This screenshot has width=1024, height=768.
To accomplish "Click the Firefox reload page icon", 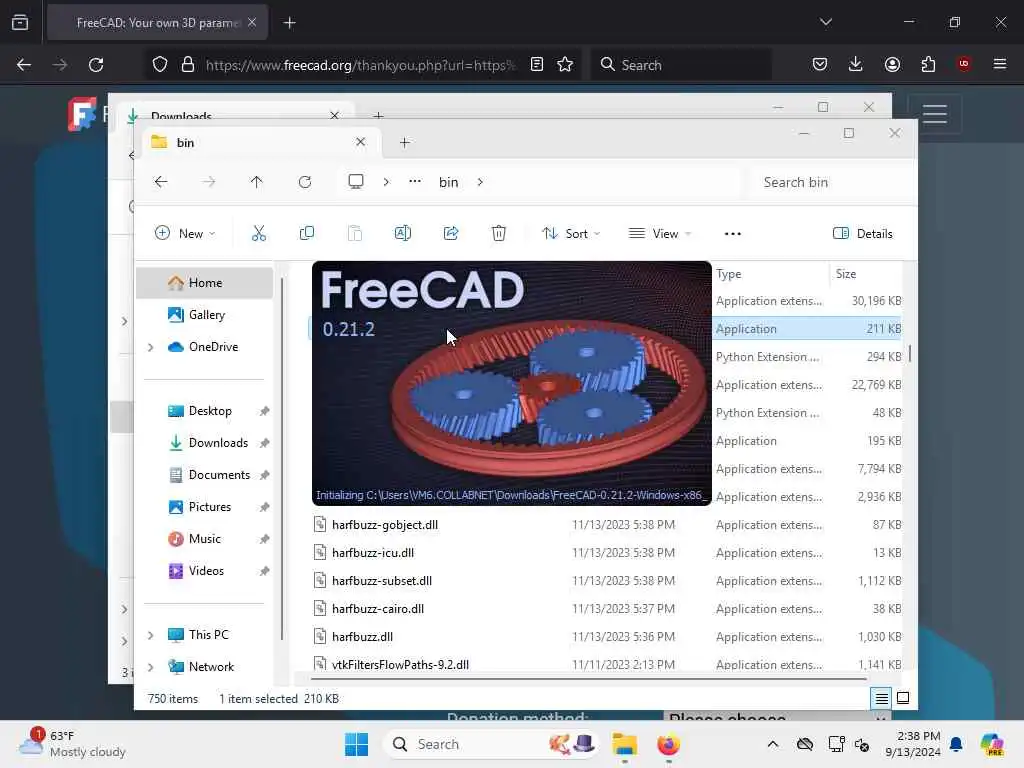I will (x=96, y=65).
